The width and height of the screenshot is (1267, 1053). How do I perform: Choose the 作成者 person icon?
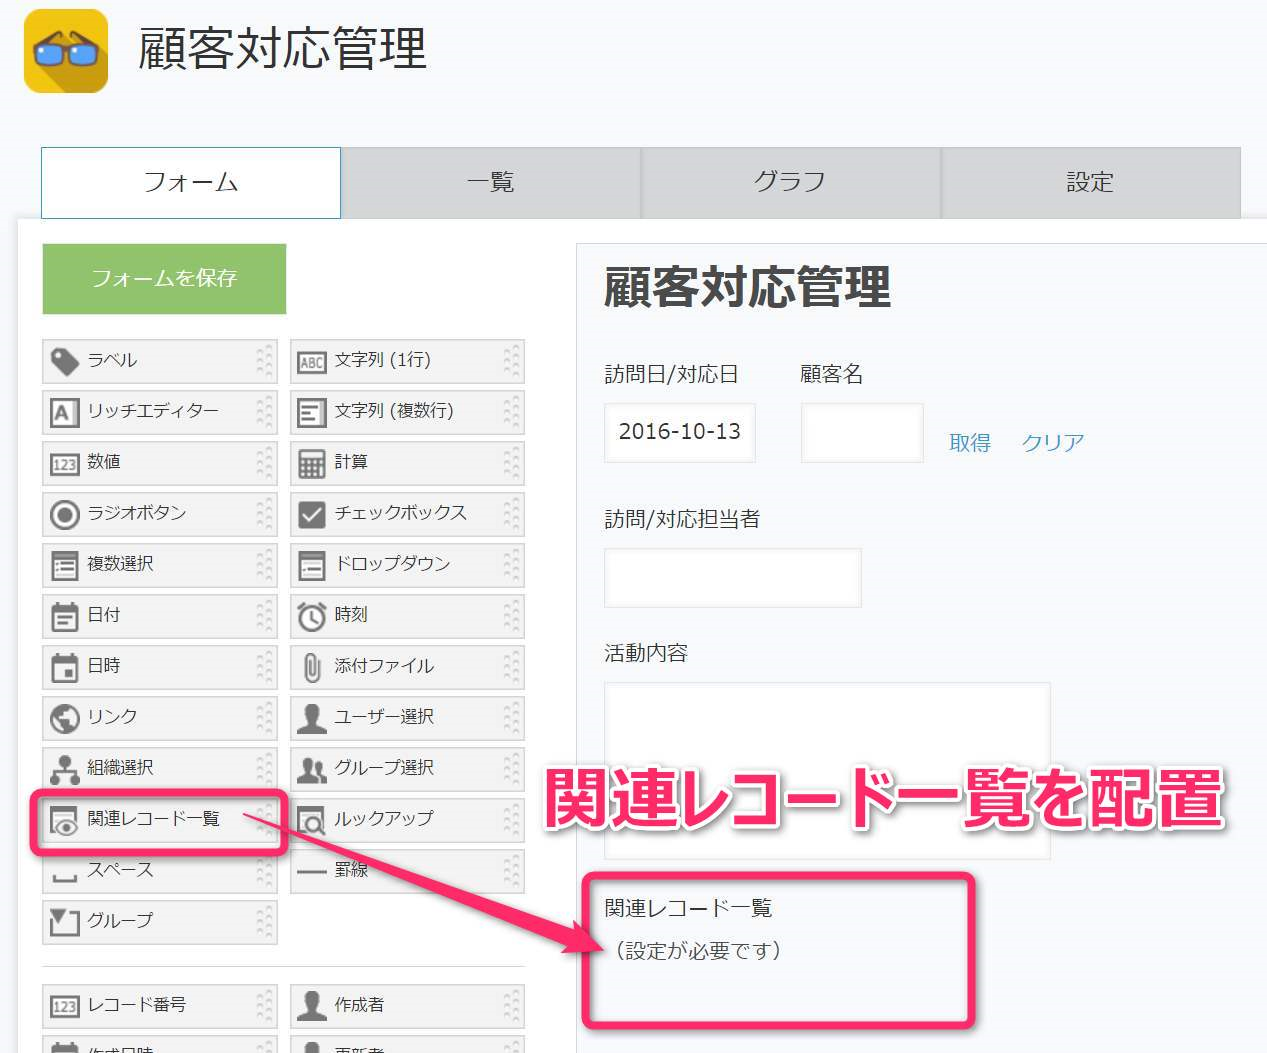click(312, 1005)
